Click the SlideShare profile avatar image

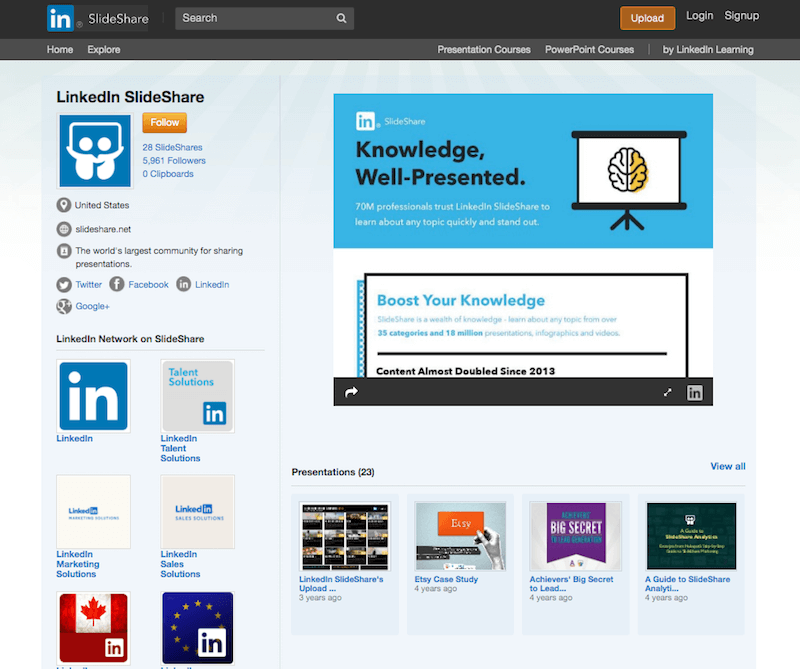tap(95, 151)
